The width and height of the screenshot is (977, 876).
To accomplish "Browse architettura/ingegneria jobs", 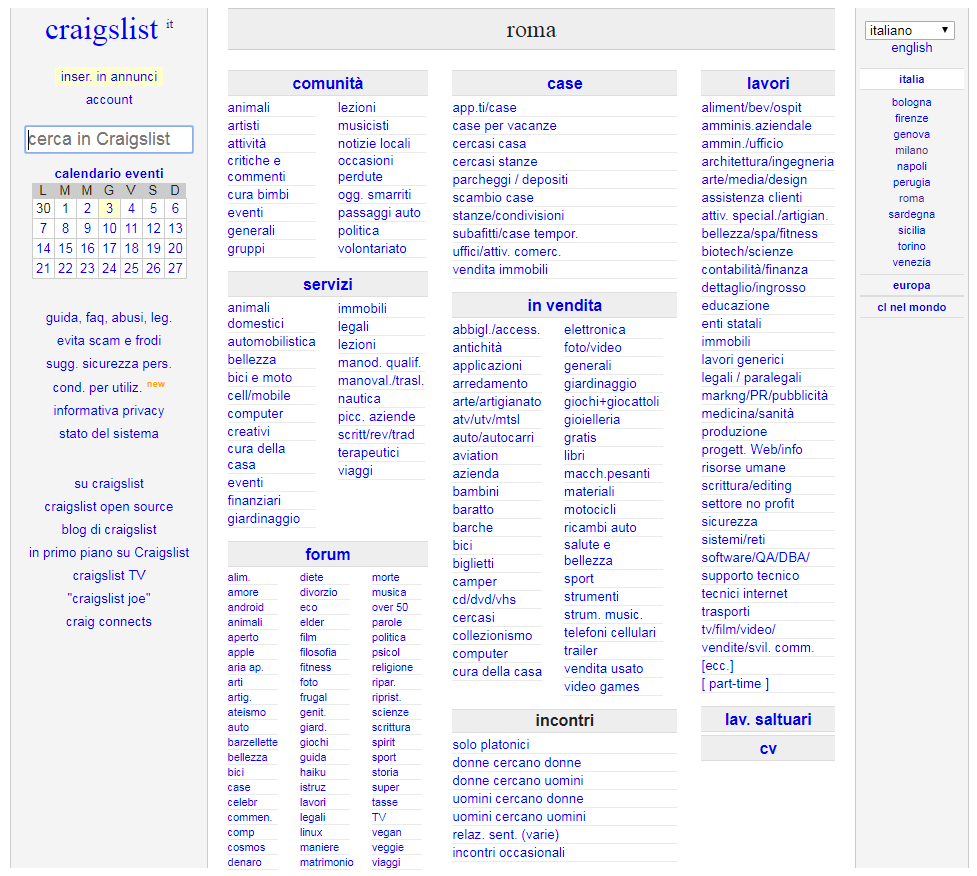I will pyautogui.click(x=768, y=161).
